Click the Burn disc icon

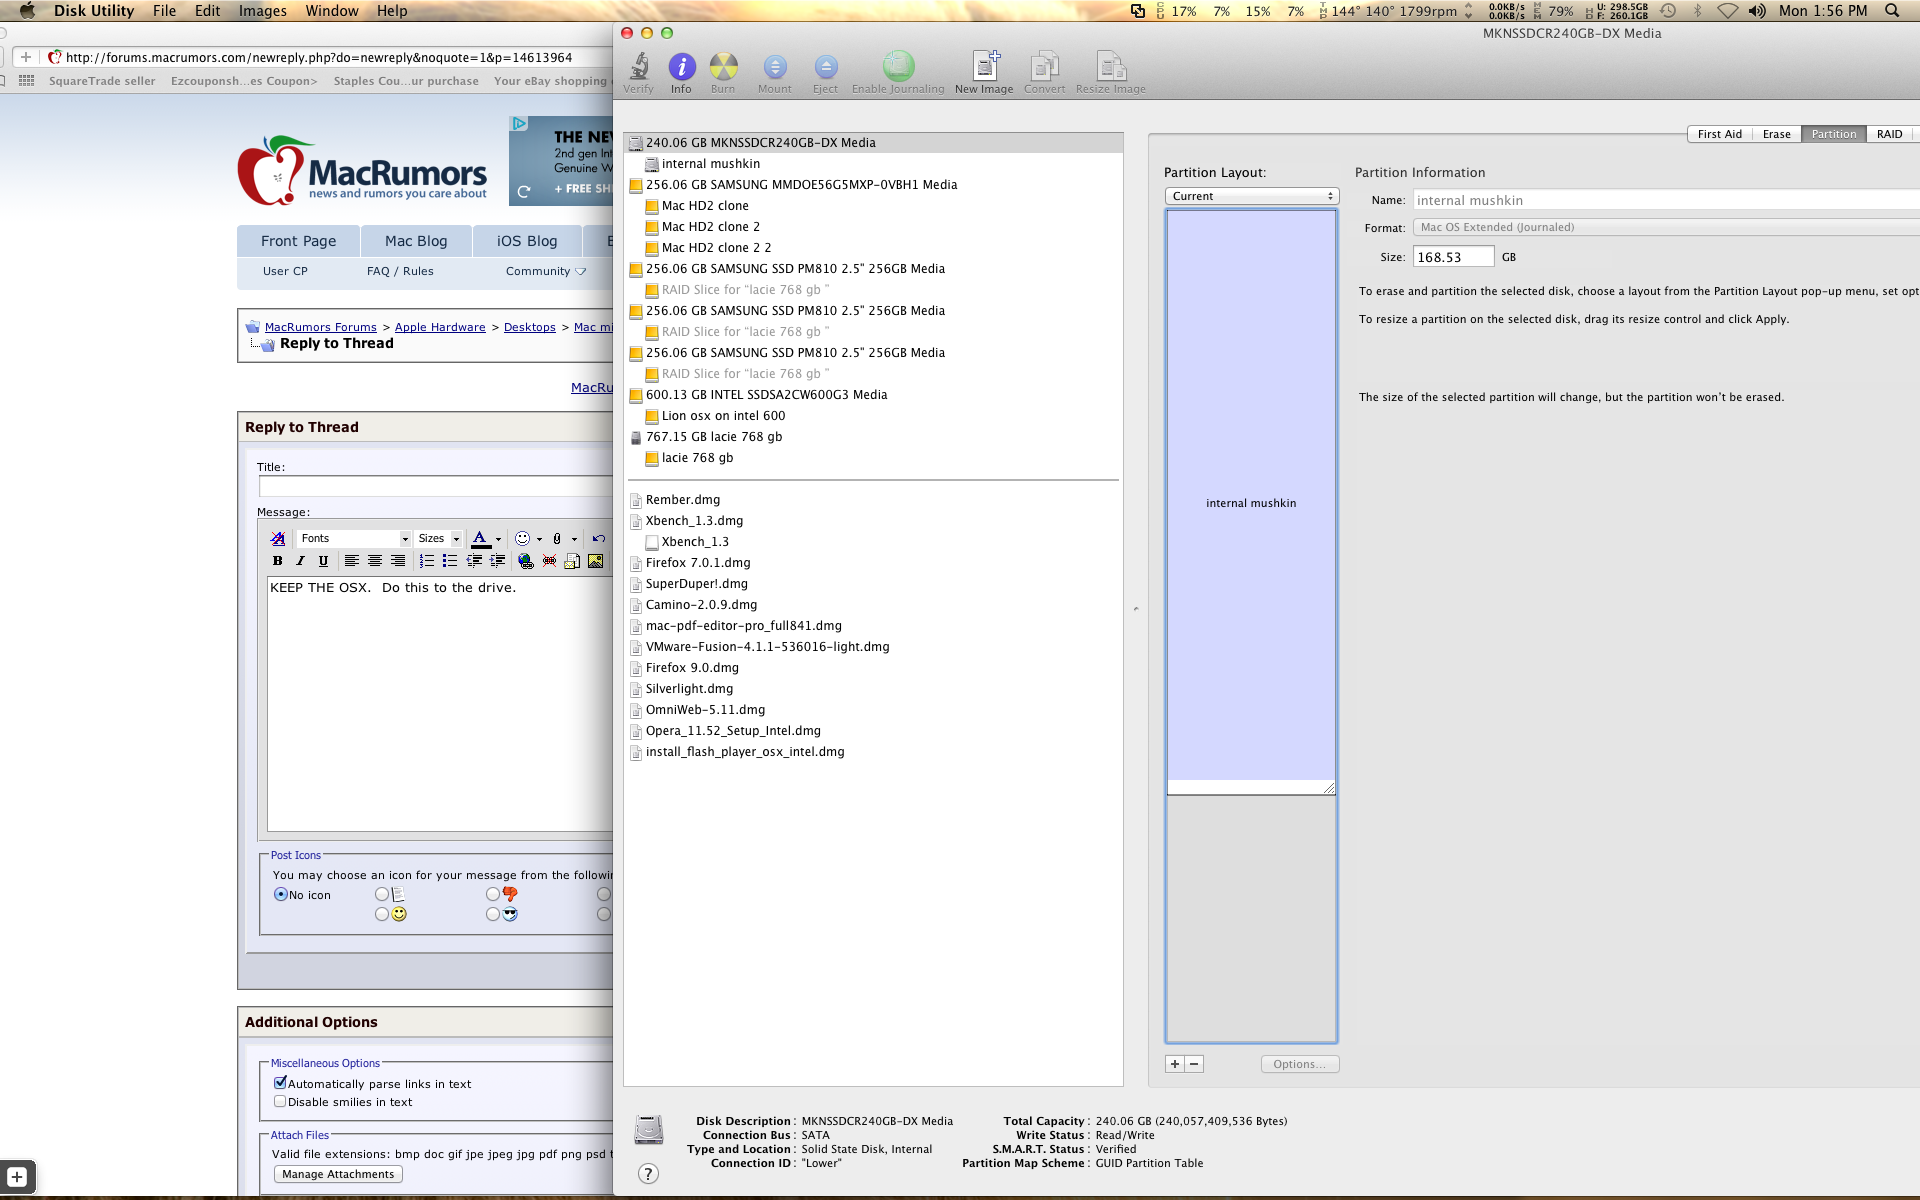pos(723,68)
